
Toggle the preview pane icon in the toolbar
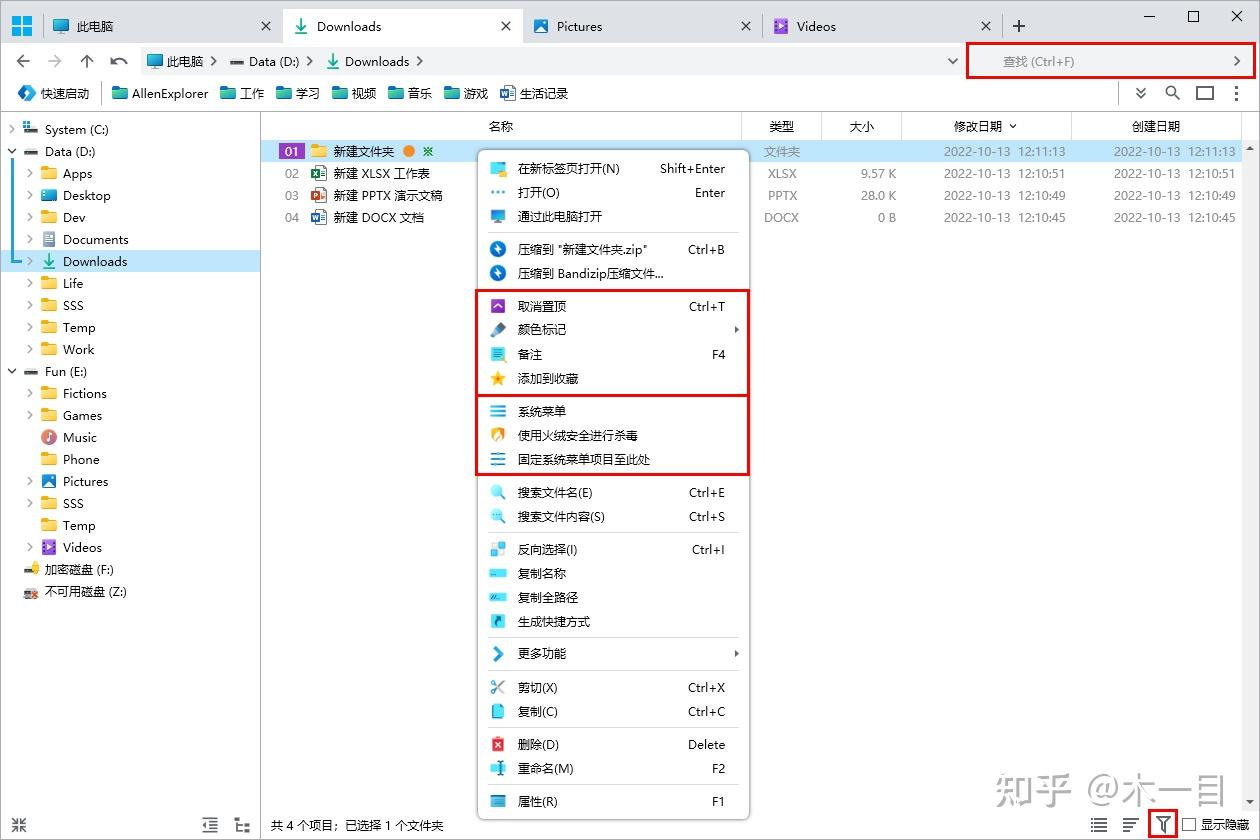tap(1203, 93)
